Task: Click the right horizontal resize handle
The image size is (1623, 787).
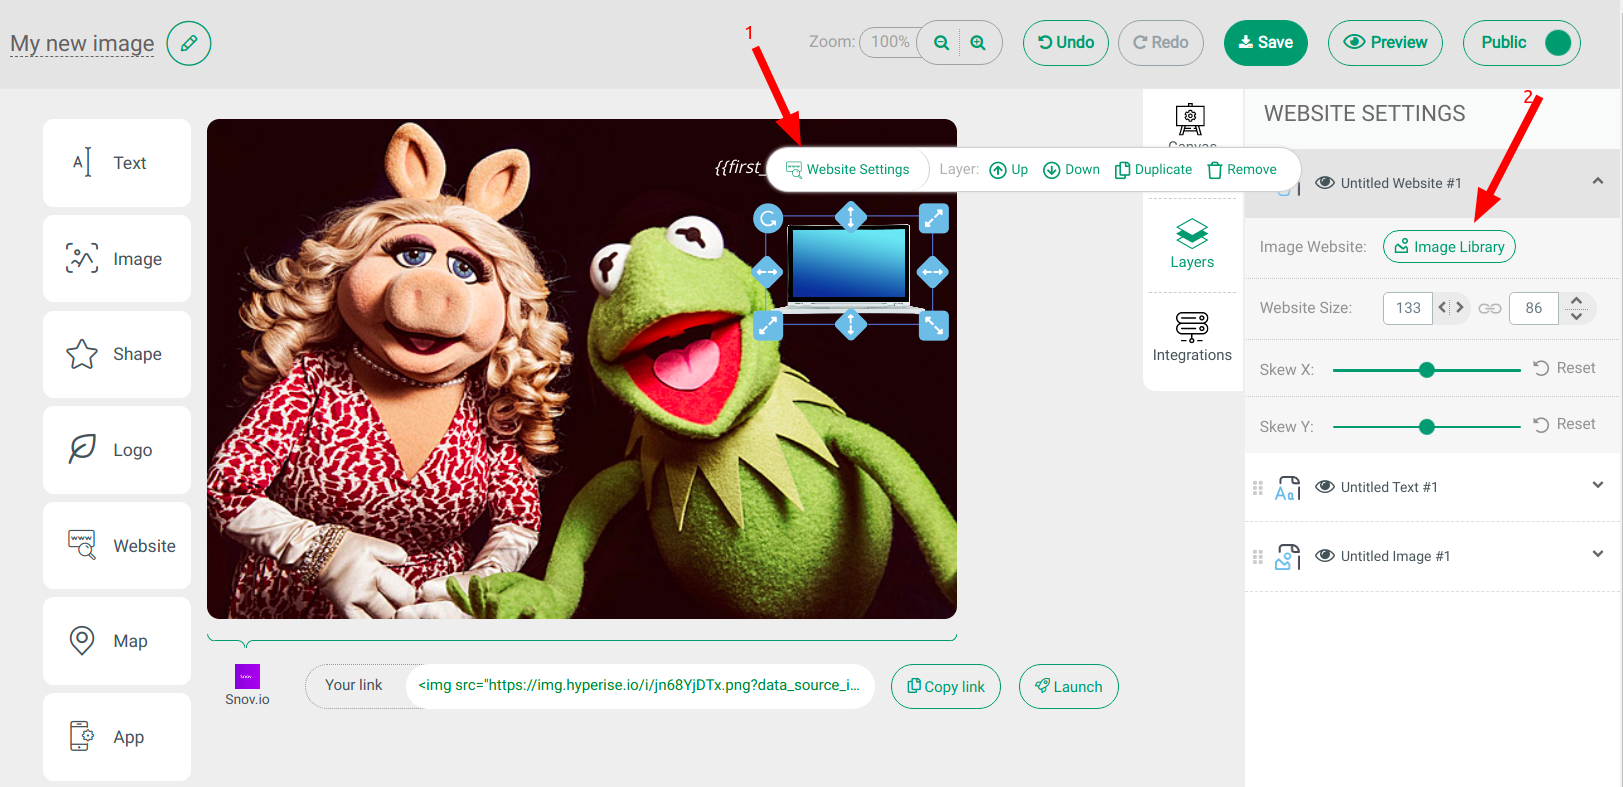Action: tap(933, 272)
